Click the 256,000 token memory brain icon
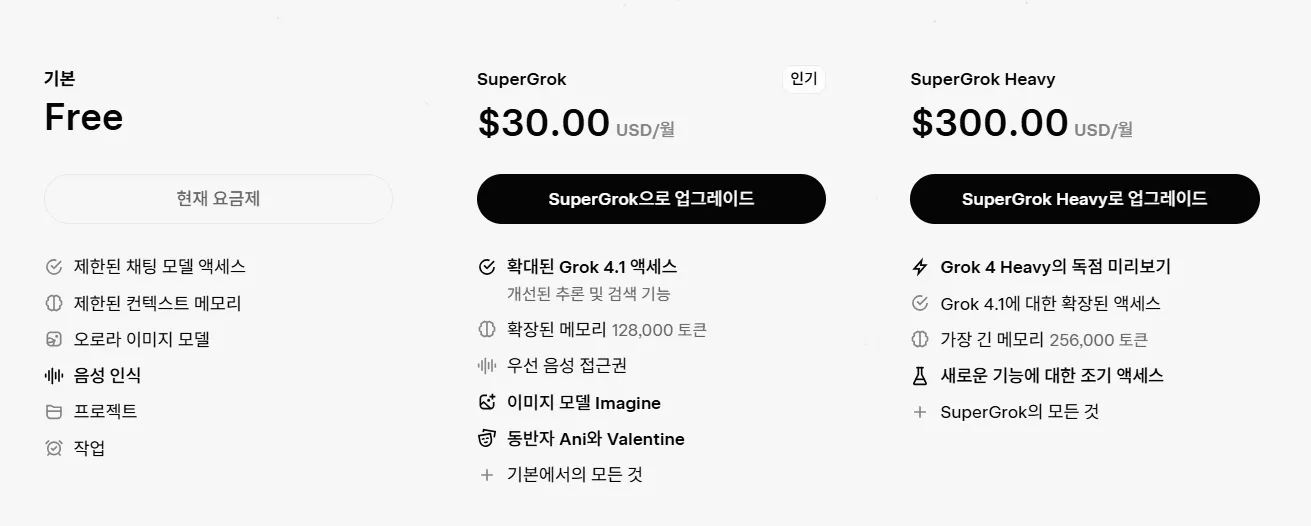 point(920,340)
